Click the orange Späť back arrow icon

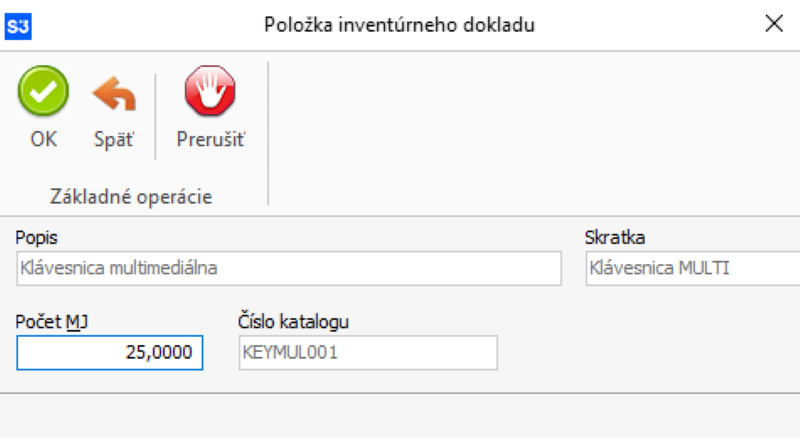coord(114,96)
